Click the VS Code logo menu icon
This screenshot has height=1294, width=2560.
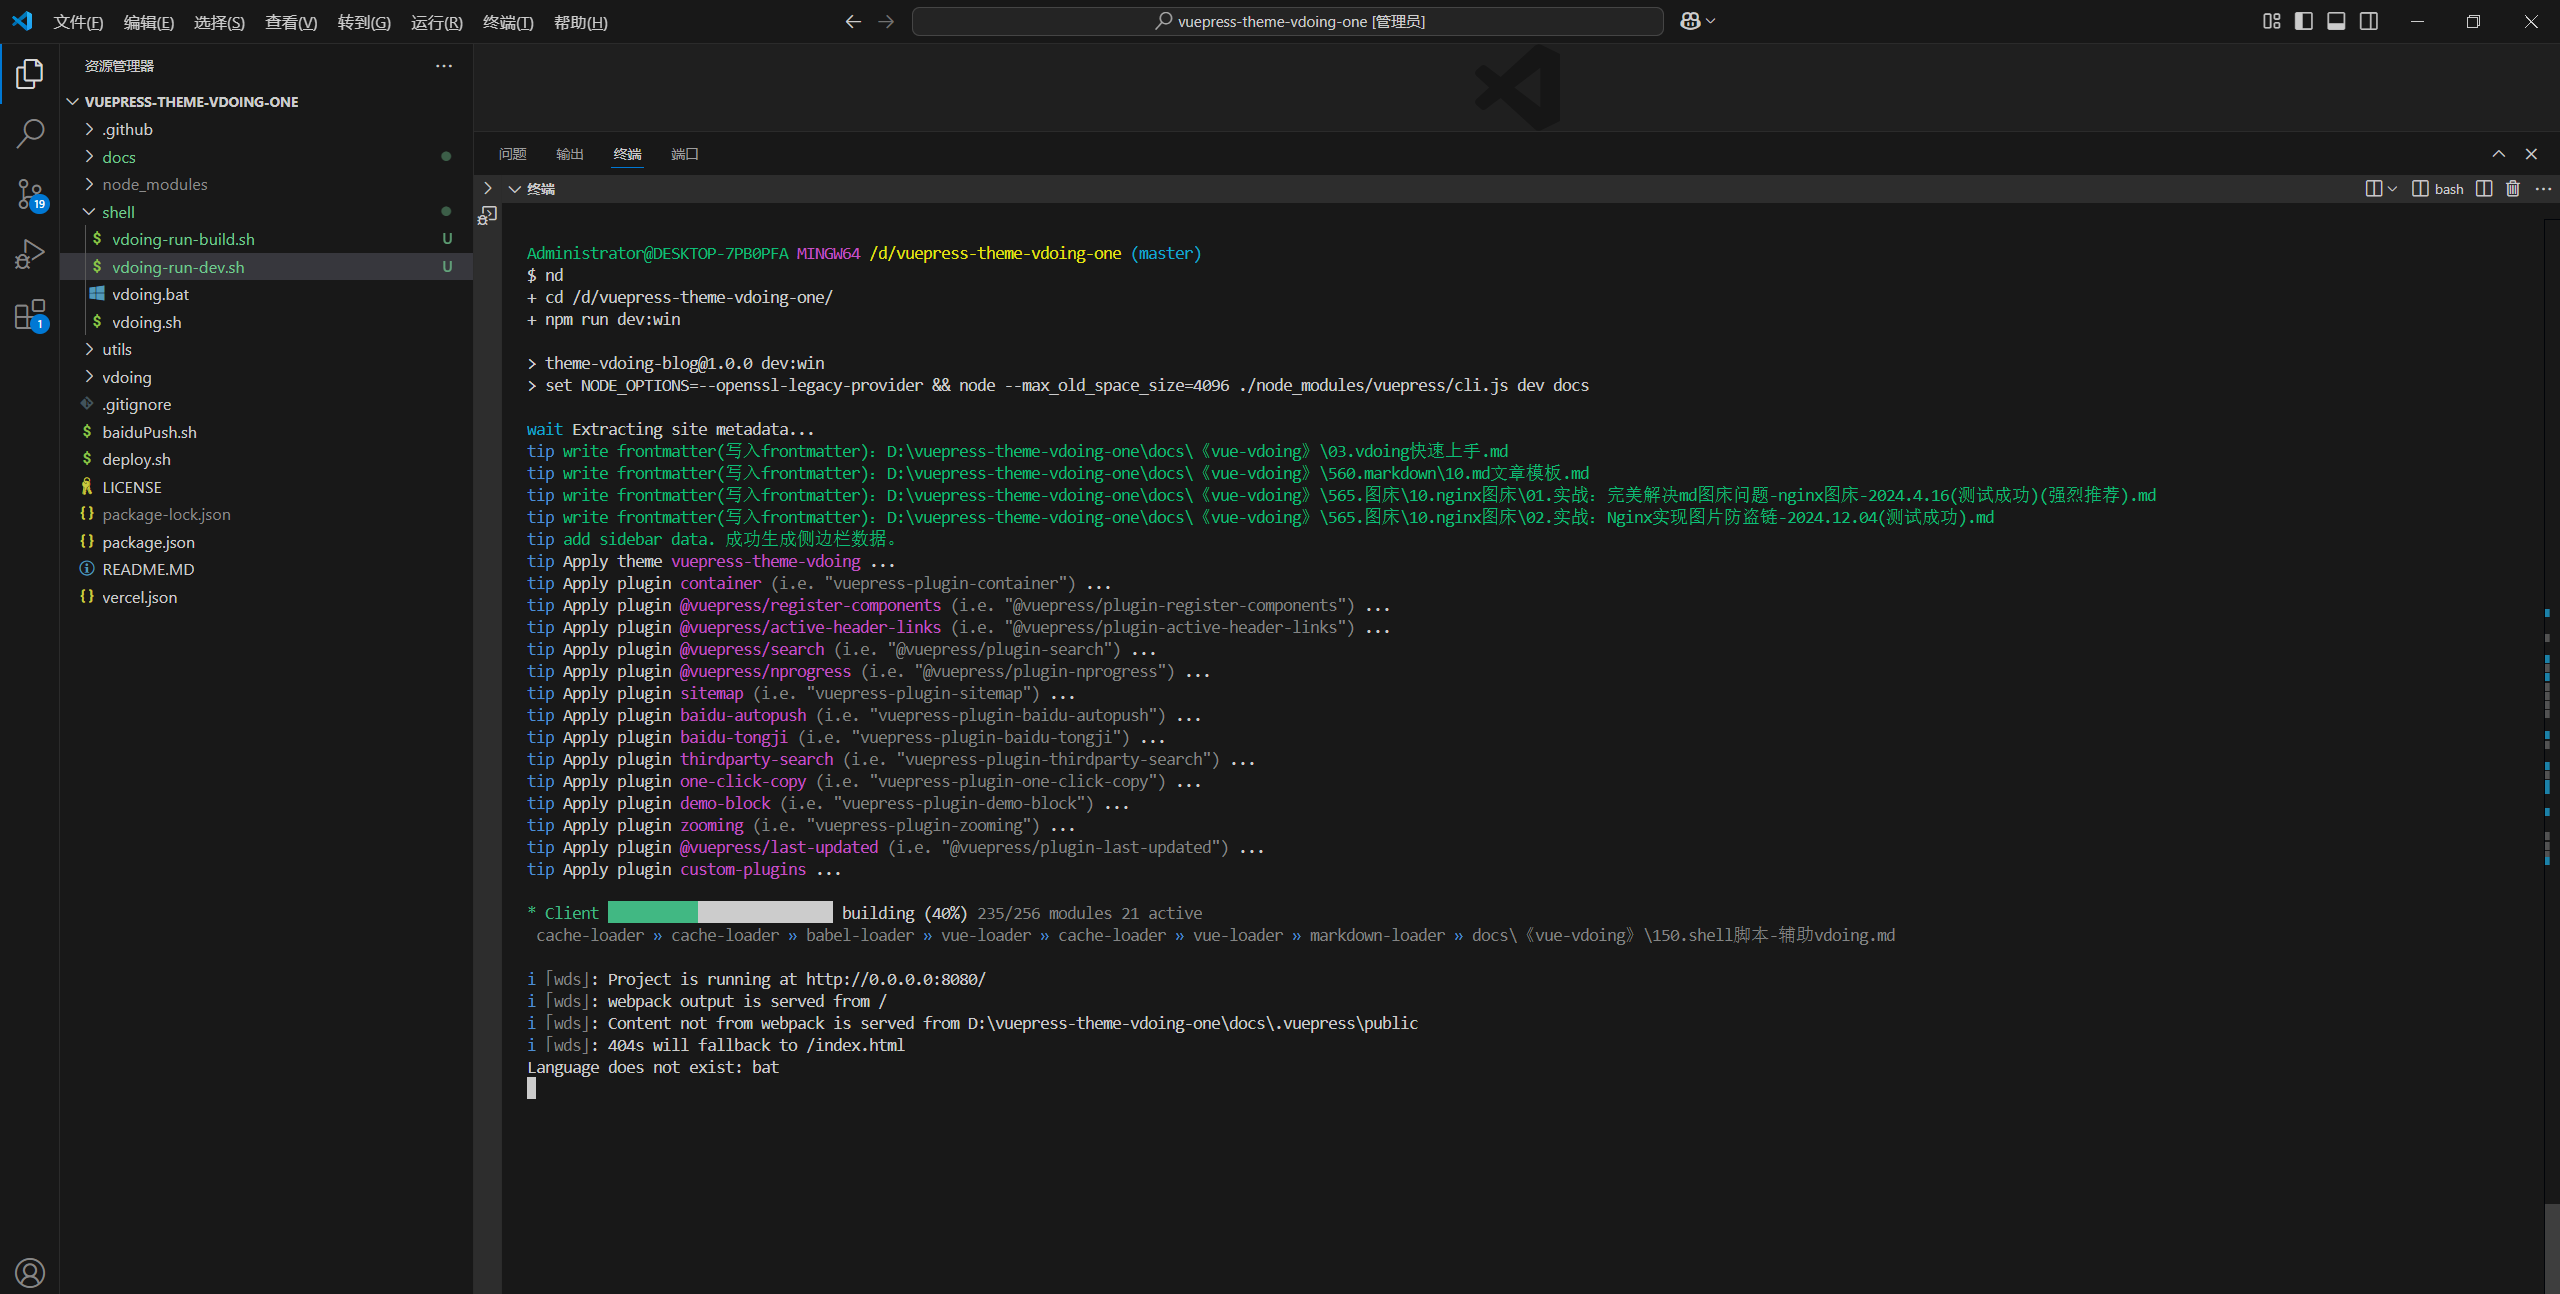coord(22,21)
